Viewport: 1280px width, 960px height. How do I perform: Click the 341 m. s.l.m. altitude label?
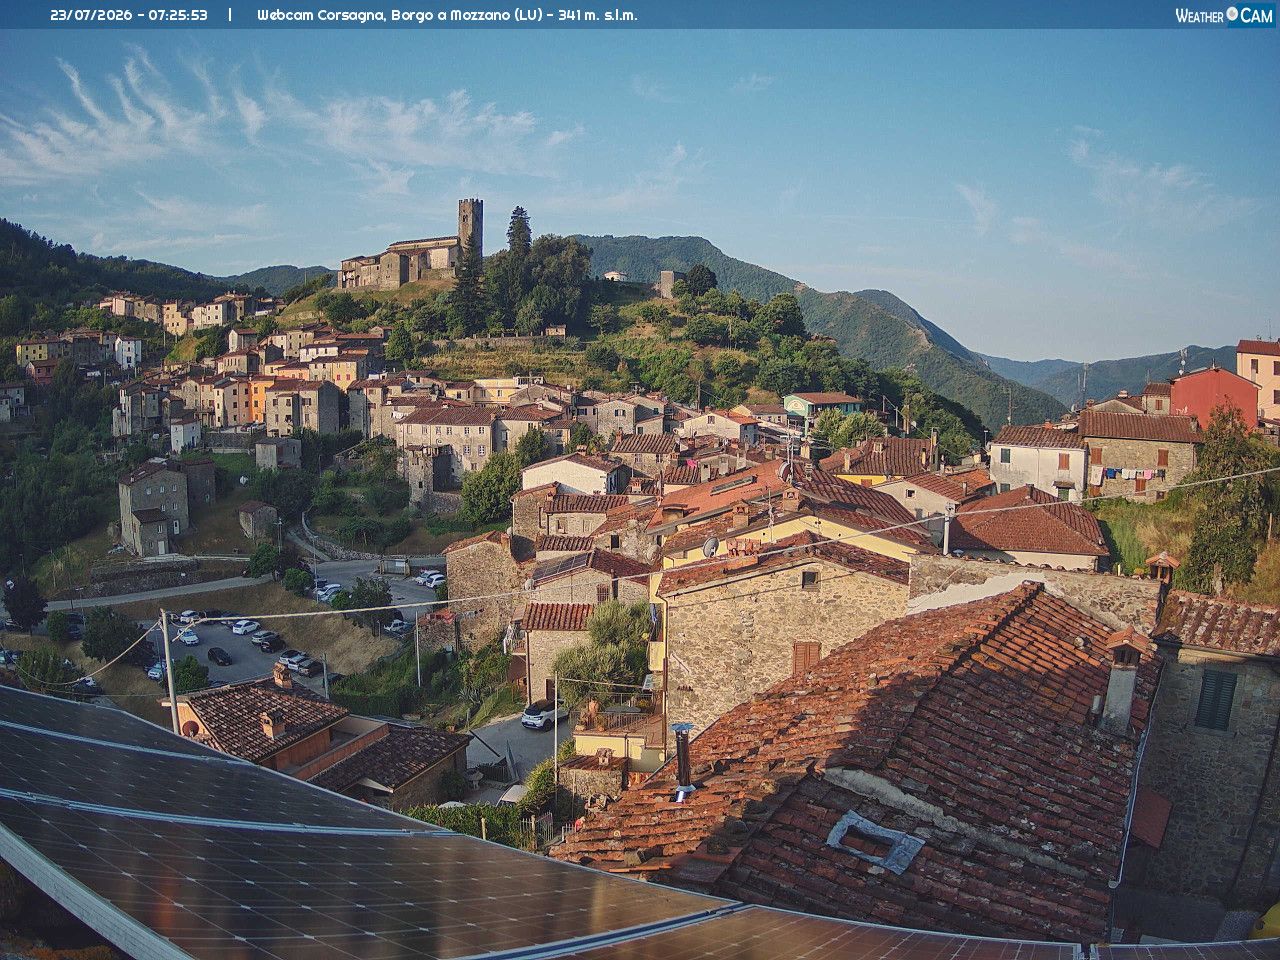(597, 15)
